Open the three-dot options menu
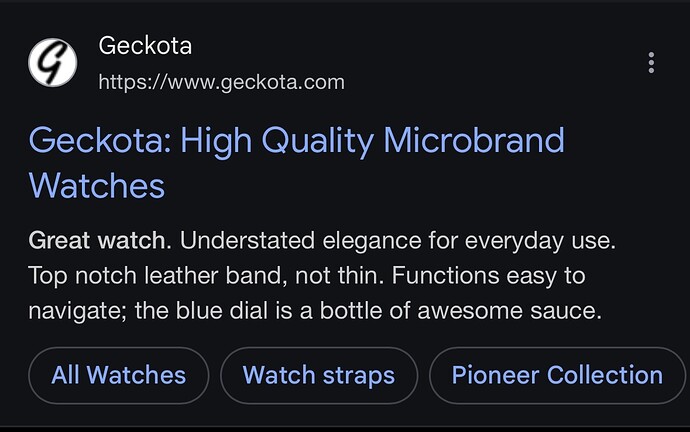690x432 pixels. click(651, 63)
